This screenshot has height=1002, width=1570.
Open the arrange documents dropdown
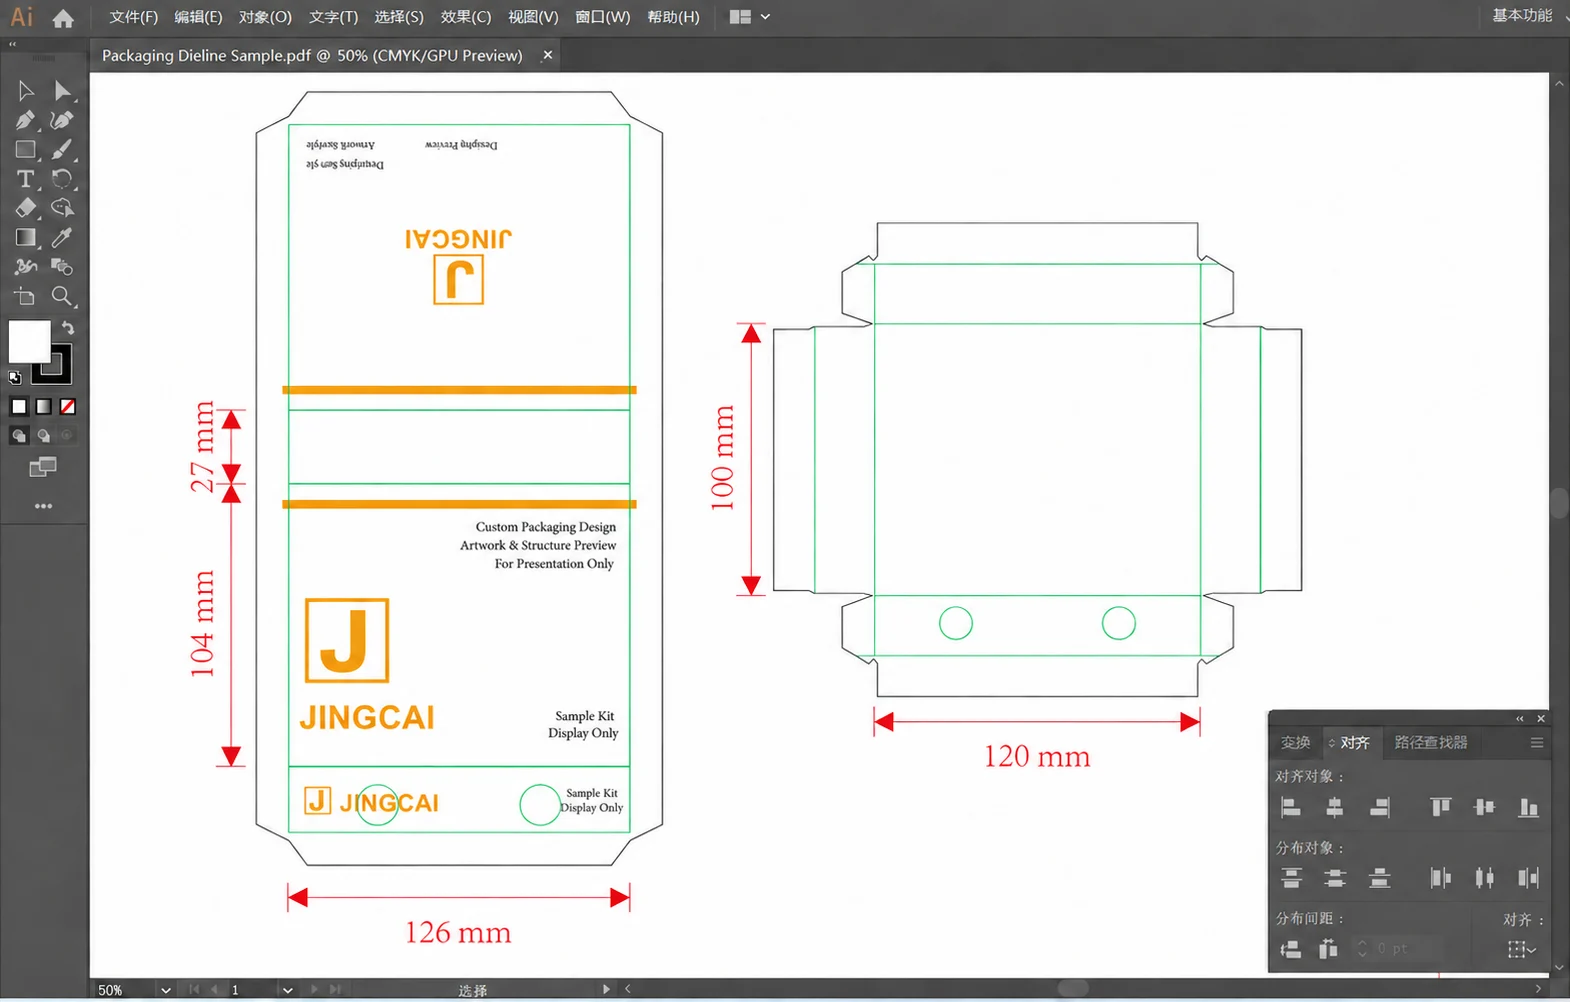click(x=750, y=17)
